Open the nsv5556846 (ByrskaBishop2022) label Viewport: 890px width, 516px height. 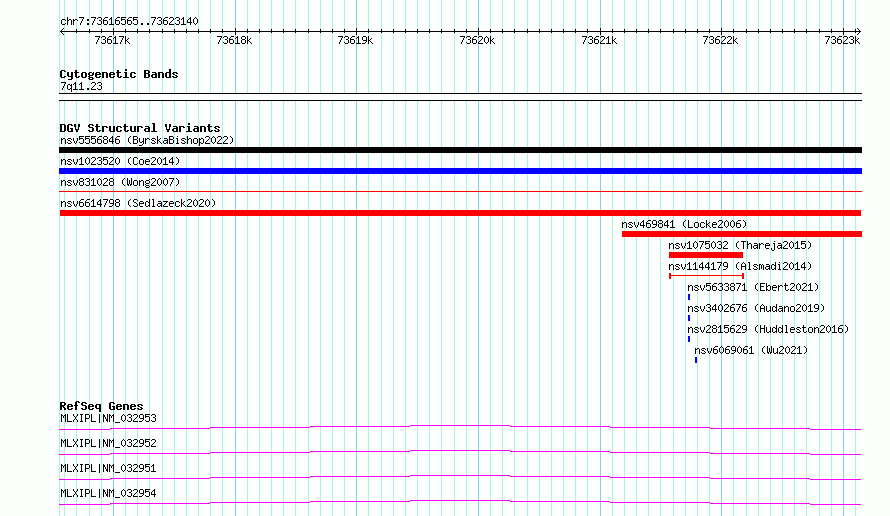(x=147, y=140)
